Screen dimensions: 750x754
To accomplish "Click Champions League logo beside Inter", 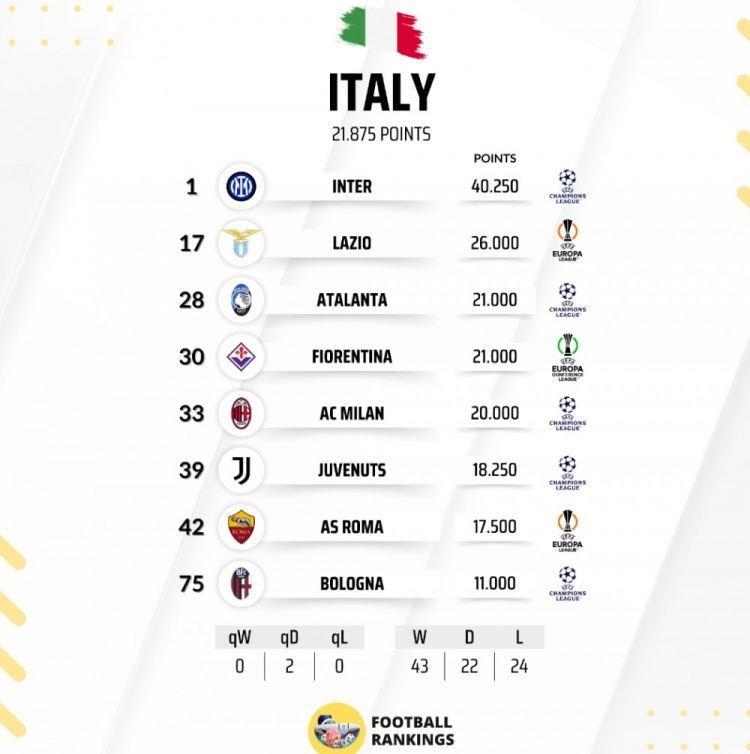I will [x=567, y=187].
